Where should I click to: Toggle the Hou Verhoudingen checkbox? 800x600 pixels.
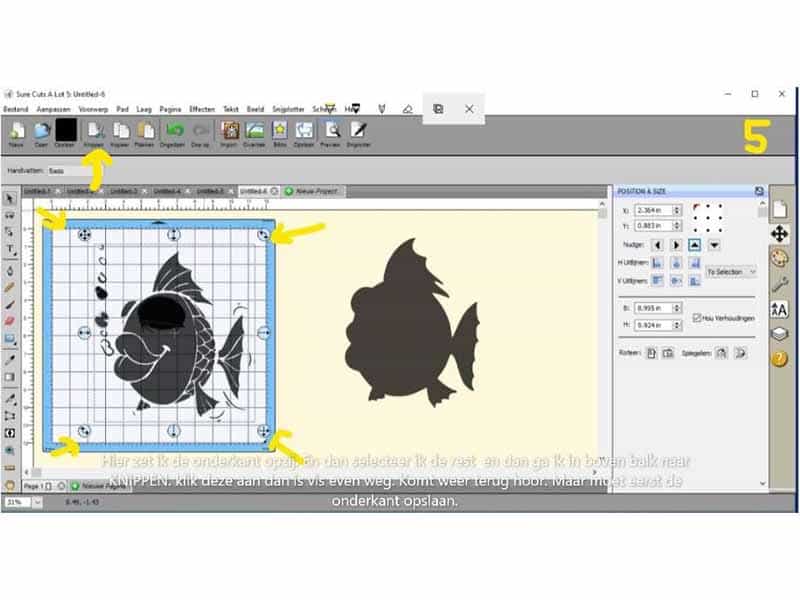click(697, 318)
